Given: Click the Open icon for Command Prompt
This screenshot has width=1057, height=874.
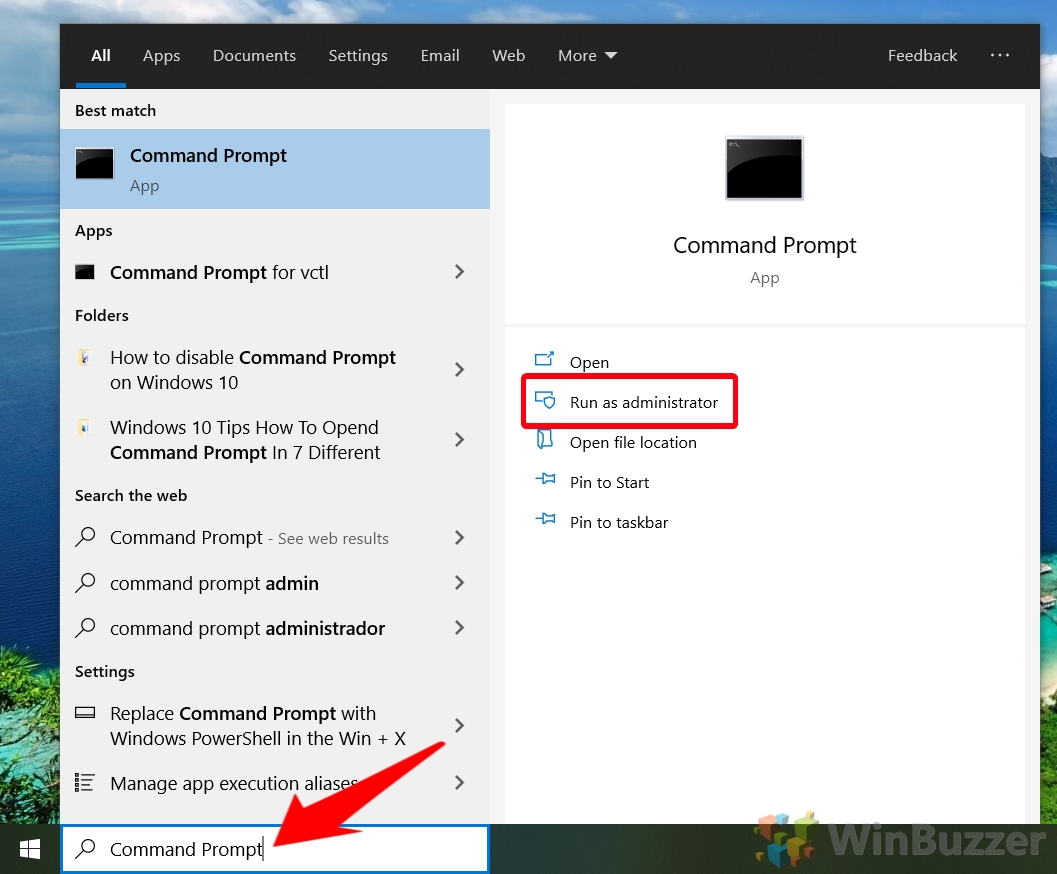Looking at the screenshot, I should (545, 361).
